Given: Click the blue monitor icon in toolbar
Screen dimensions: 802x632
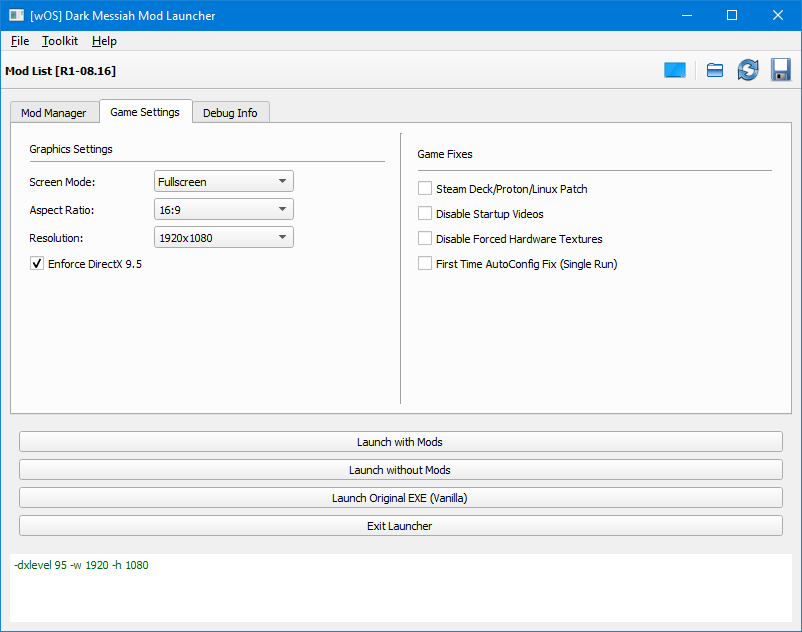Looking at the screenshot, I should tap(675, 70).
